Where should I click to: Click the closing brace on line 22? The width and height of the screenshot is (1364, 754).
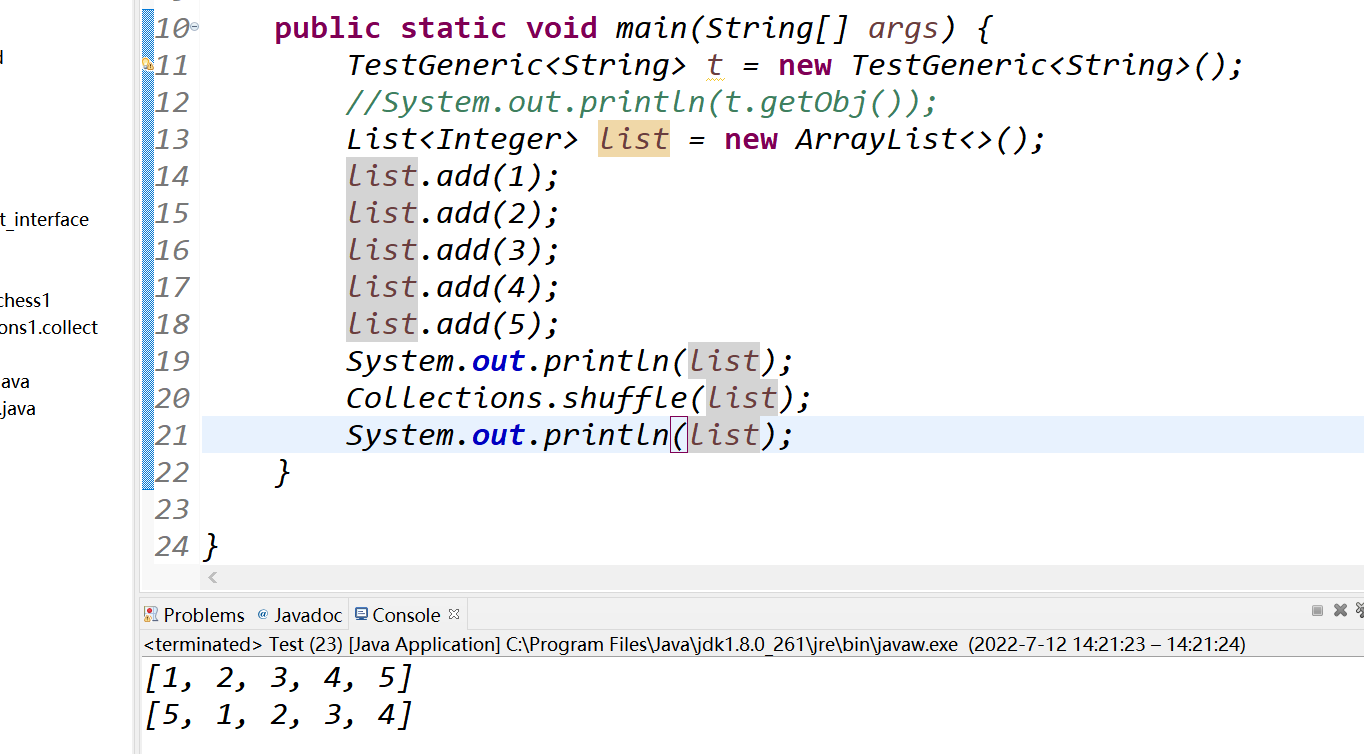pyautogui.click(x=283, y=472)
